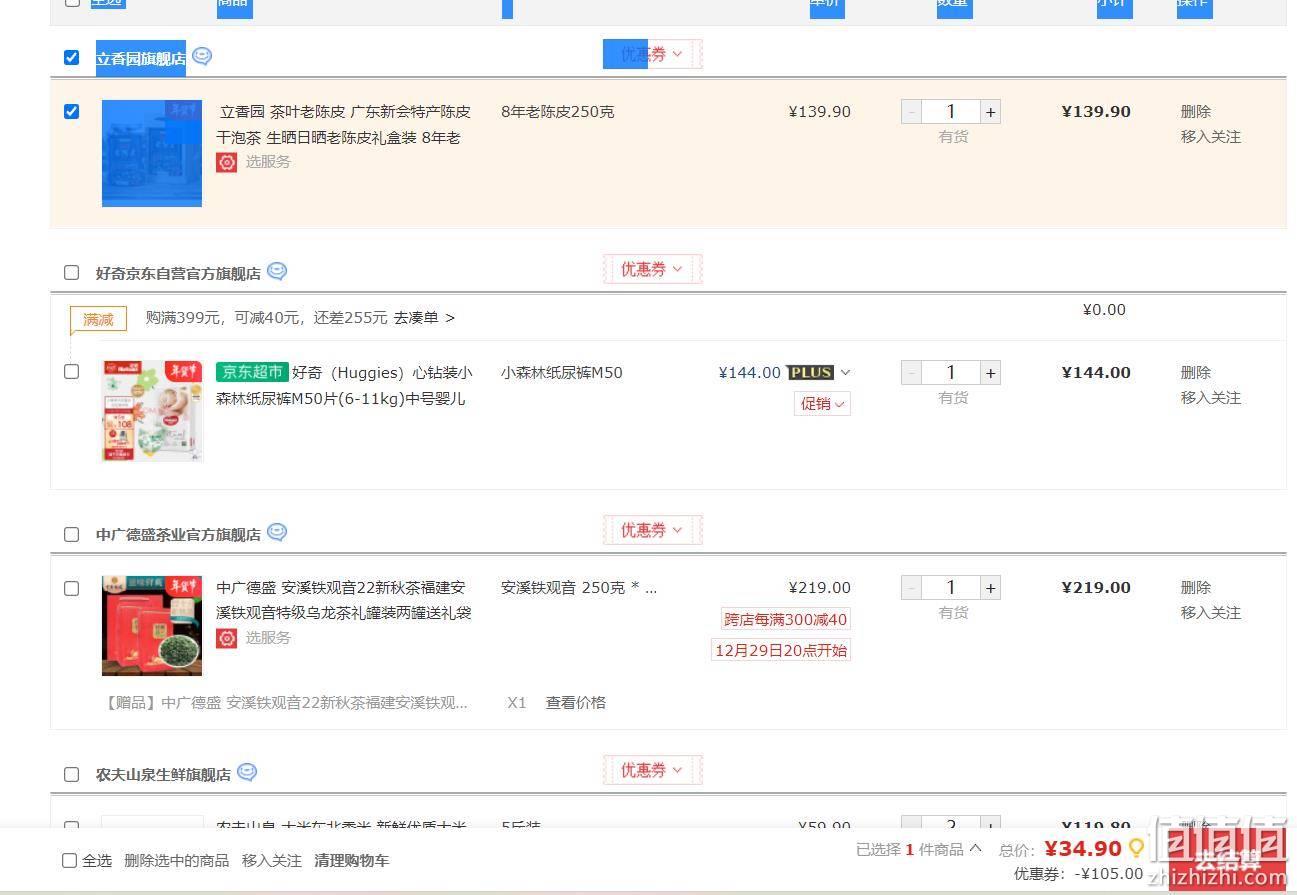Increase quantity of 中广德盛 铁观音
Viewport: 1297px width, 895px height.
click(990, 588)
